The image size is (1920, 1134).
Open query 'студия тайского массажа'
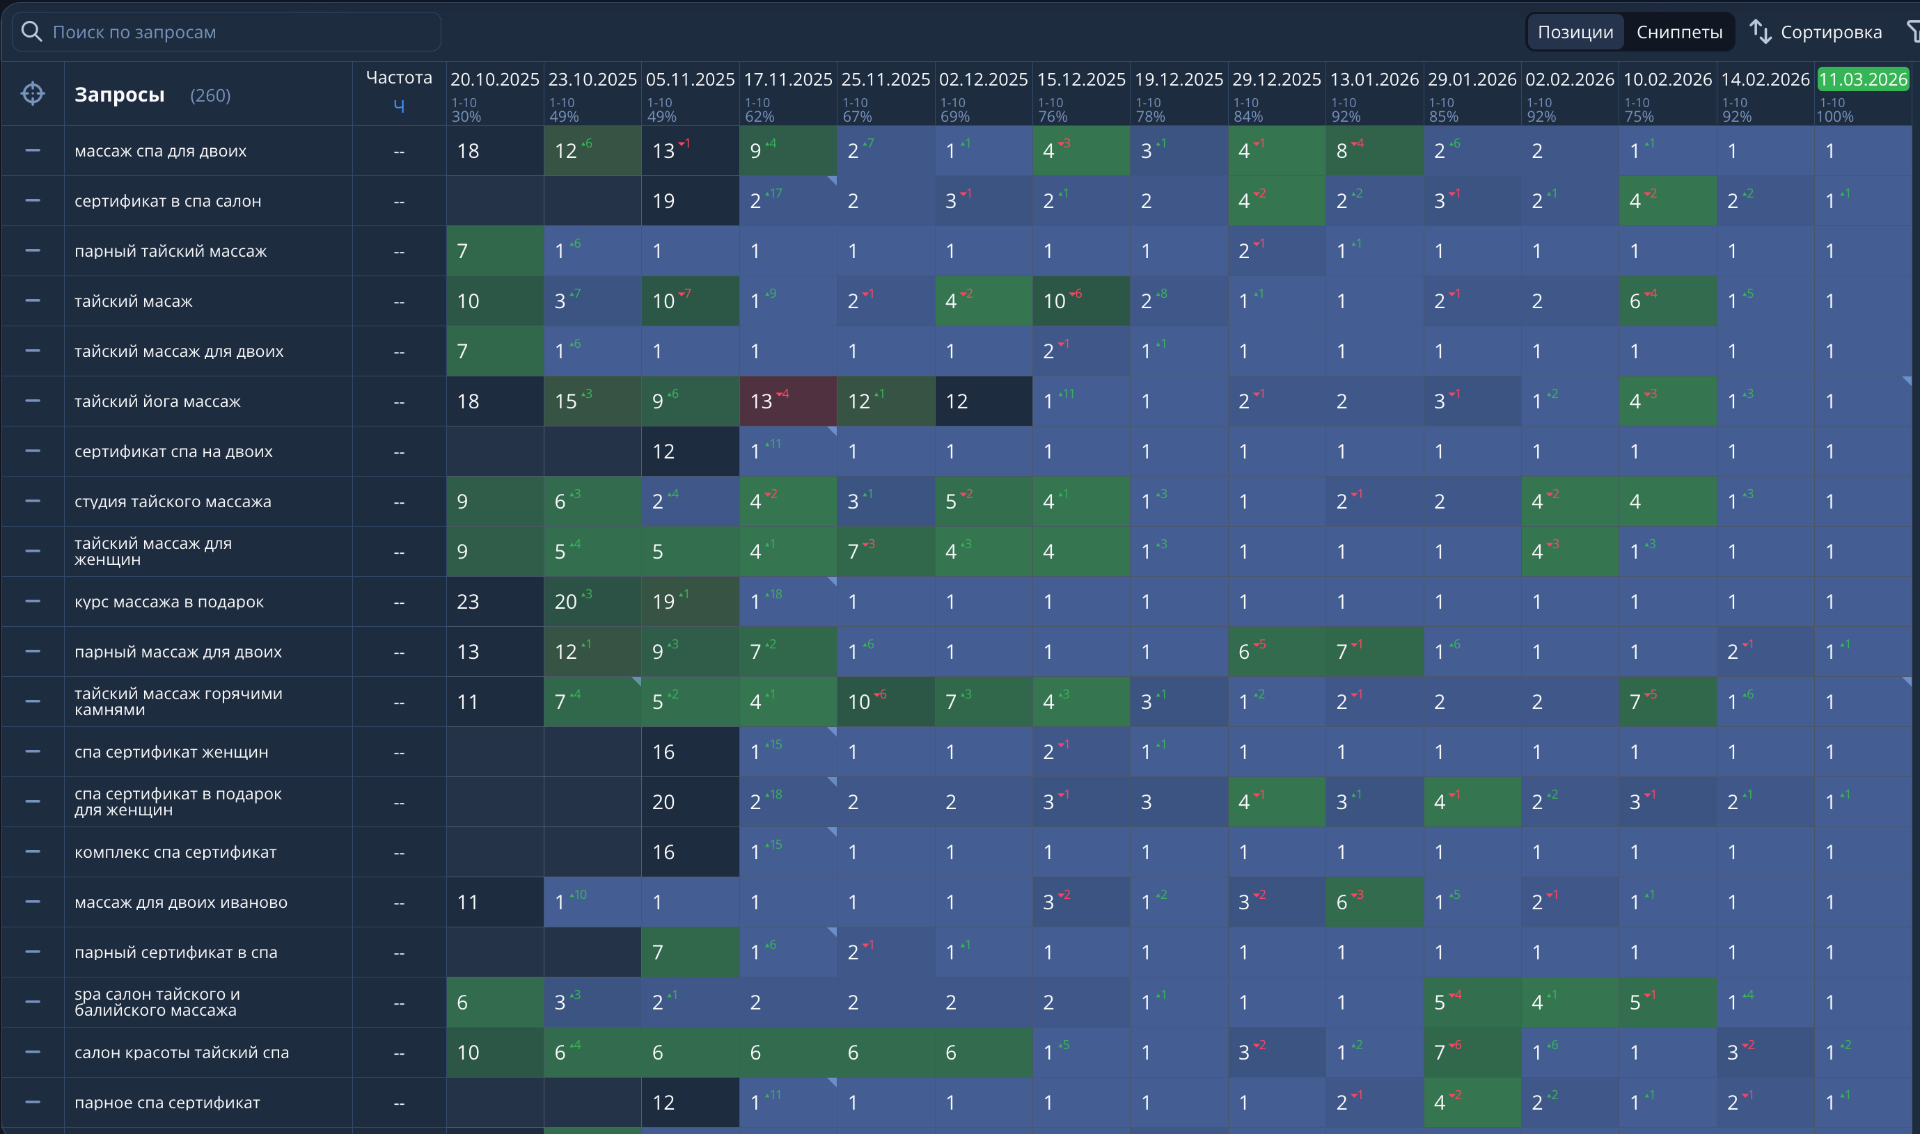(172, 501)
